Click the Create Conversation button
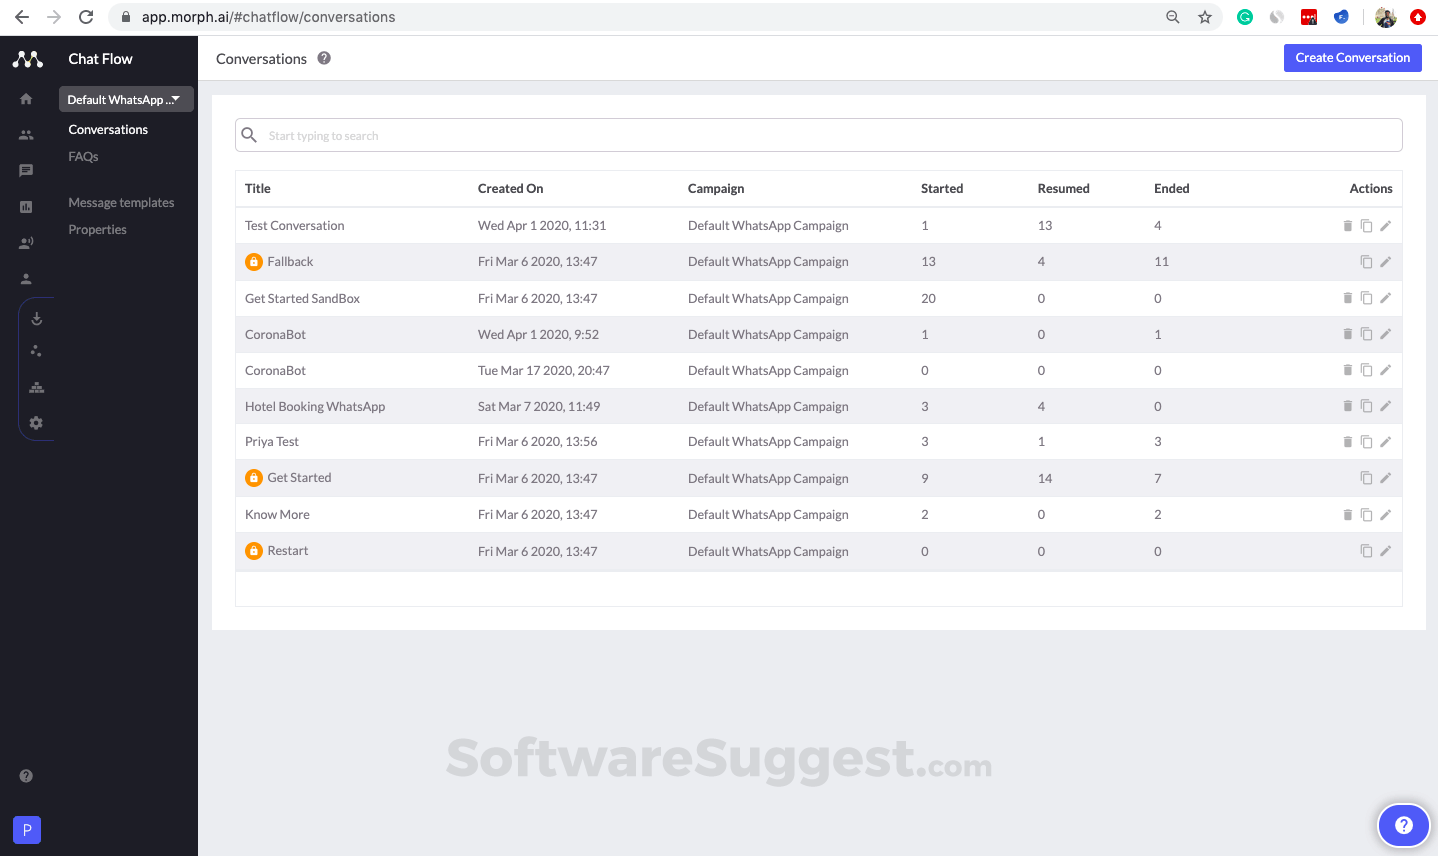The height and width of the screenshot is (856, 1438). click(x=1352, y=58)
